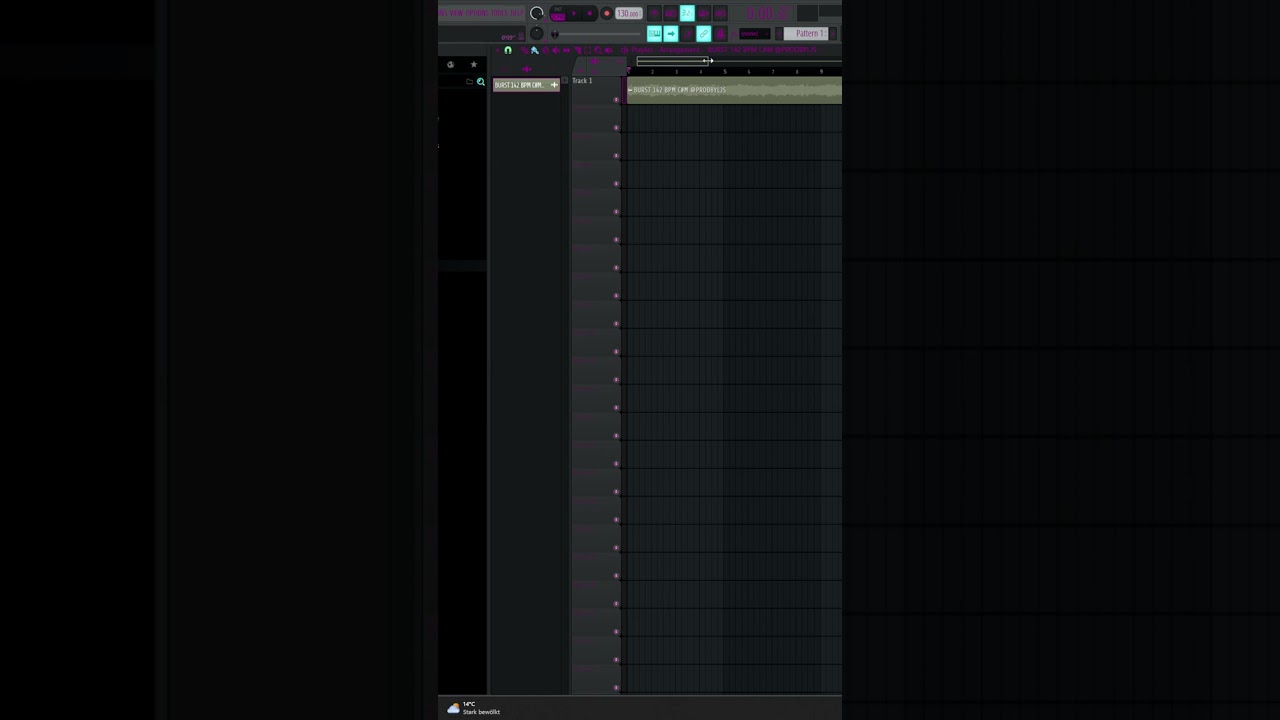Viewport: 1280px width, 720px height.
Task: Click the red Record button
Action: (607, 13)
